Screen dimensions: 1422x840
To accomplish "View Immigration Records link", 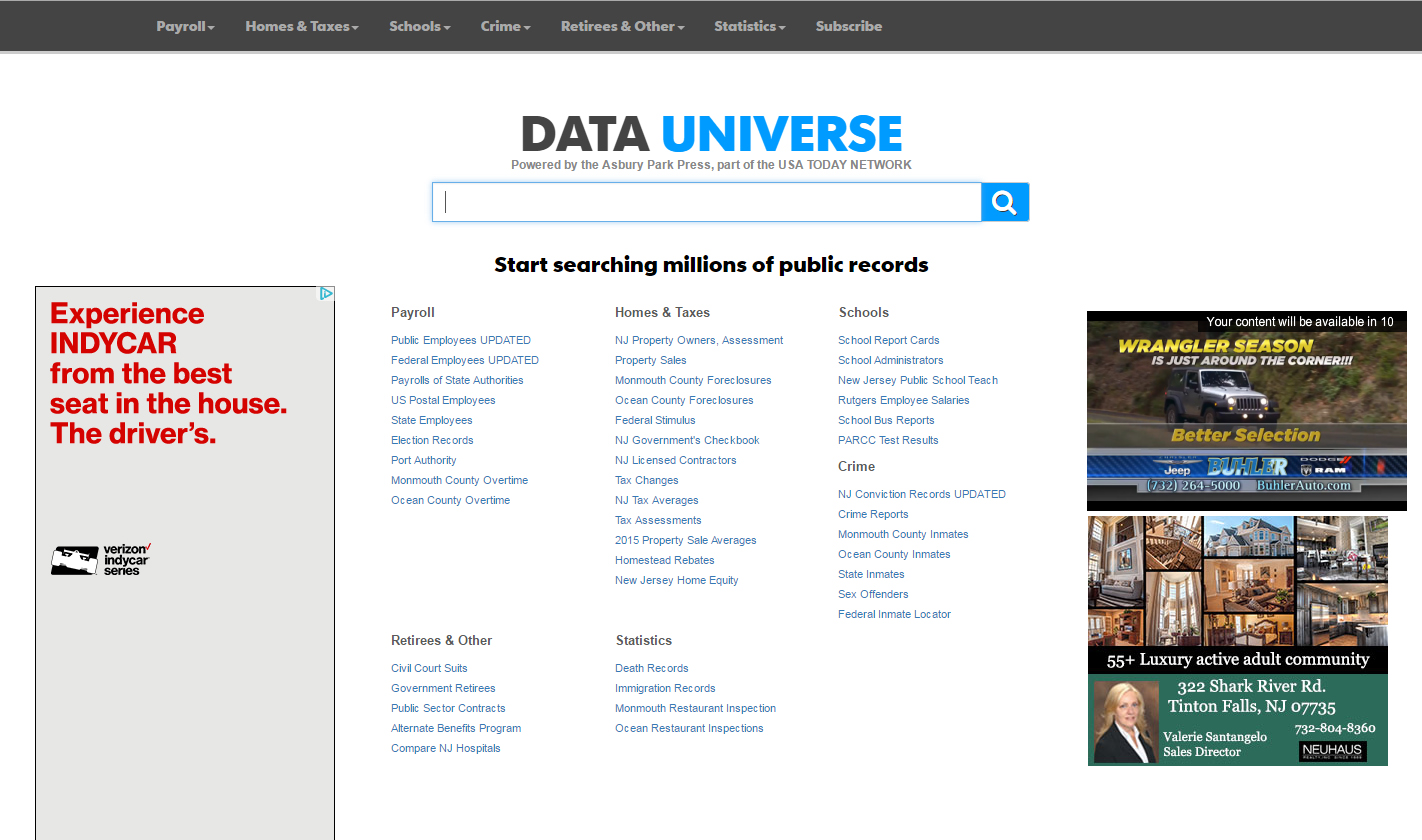I will click(665, 688).
